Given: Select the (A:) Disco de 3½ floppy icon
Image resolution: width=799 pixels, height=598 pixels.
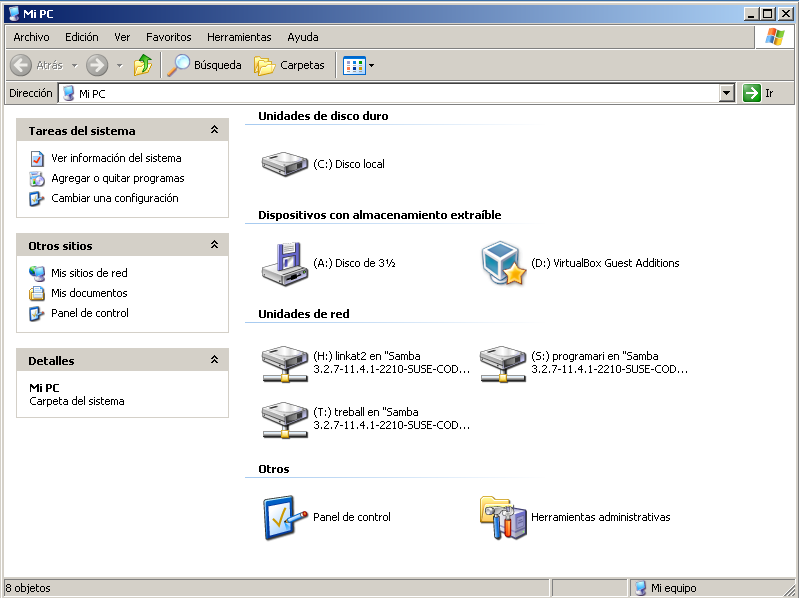Looking at the screenshot, I should pyautogui.click(x=284, y=263).
